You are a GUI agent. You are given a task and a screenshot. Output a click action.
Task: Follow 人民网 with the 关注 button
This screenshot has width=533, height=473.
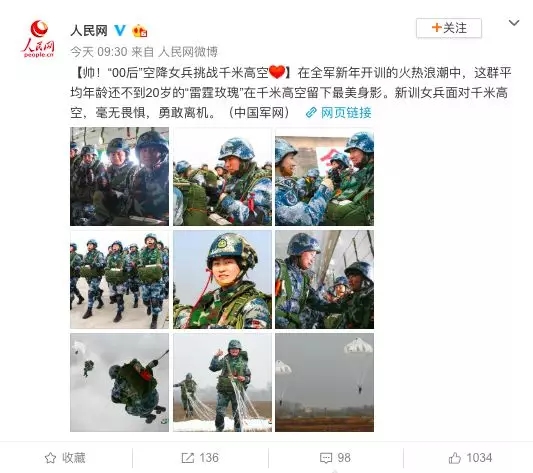point(449,28)
